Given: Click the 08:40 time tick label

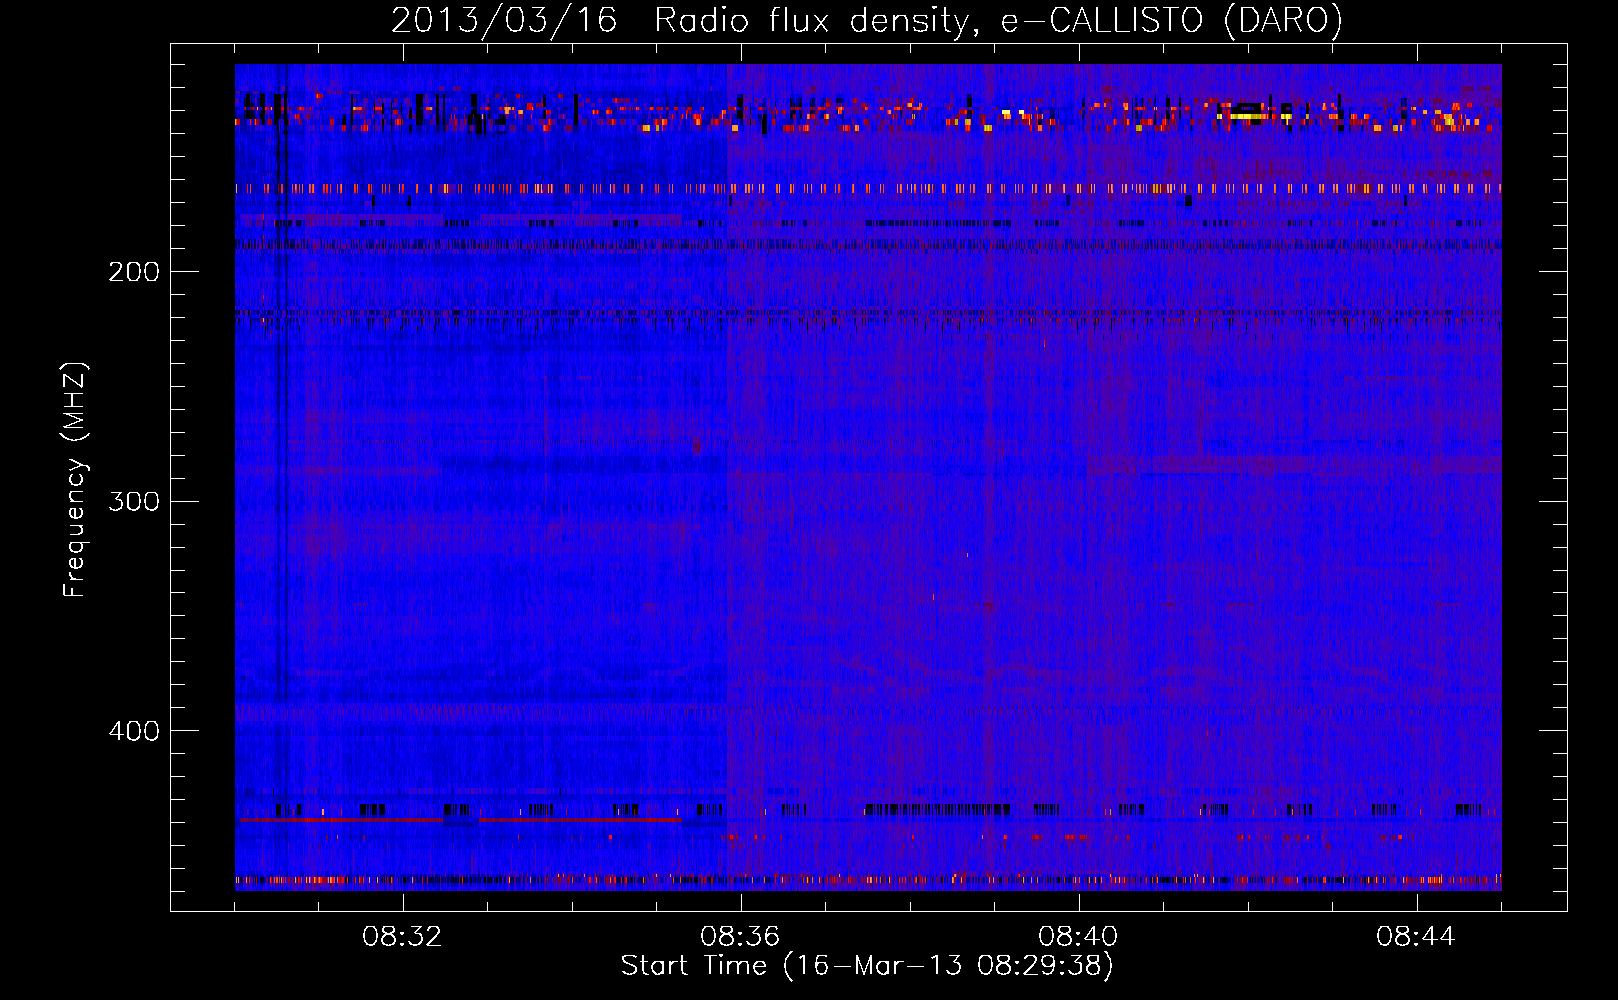Looking at the screenshot, I should pos(1078,937).
